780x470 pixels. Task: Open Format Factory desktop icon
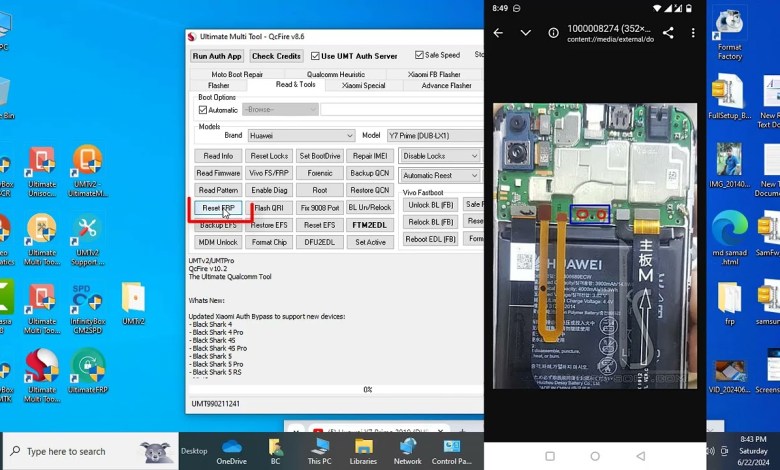tap(730, 32)
